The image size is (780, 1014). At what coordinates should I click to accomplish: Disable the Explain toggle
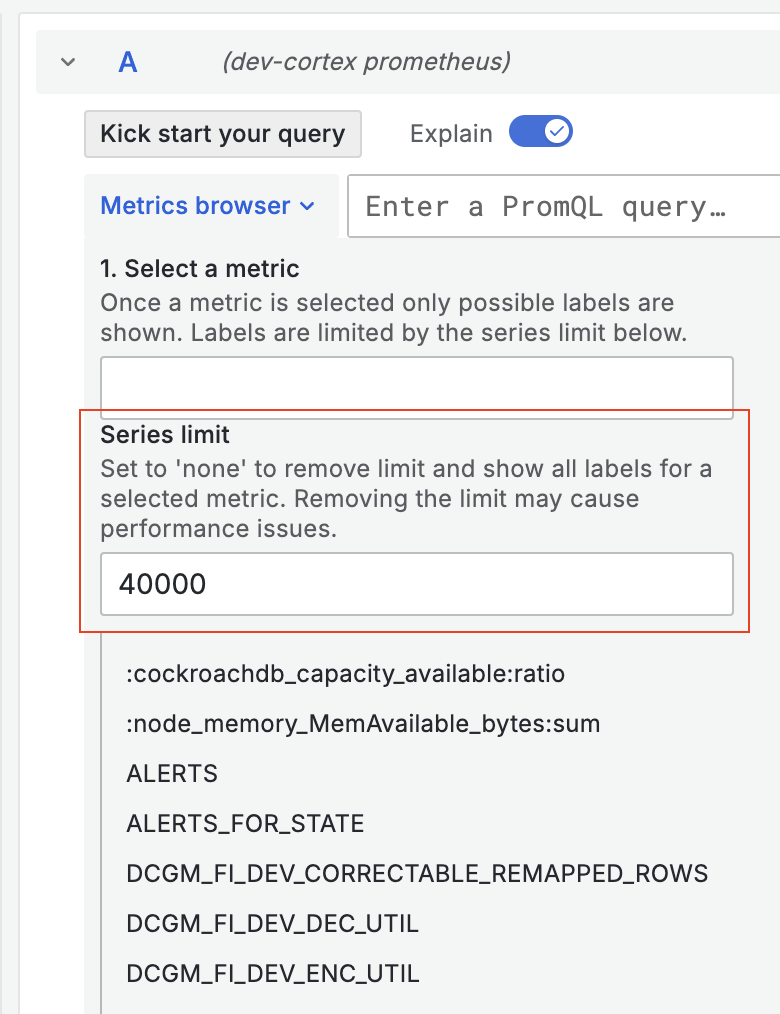(540, 131)
